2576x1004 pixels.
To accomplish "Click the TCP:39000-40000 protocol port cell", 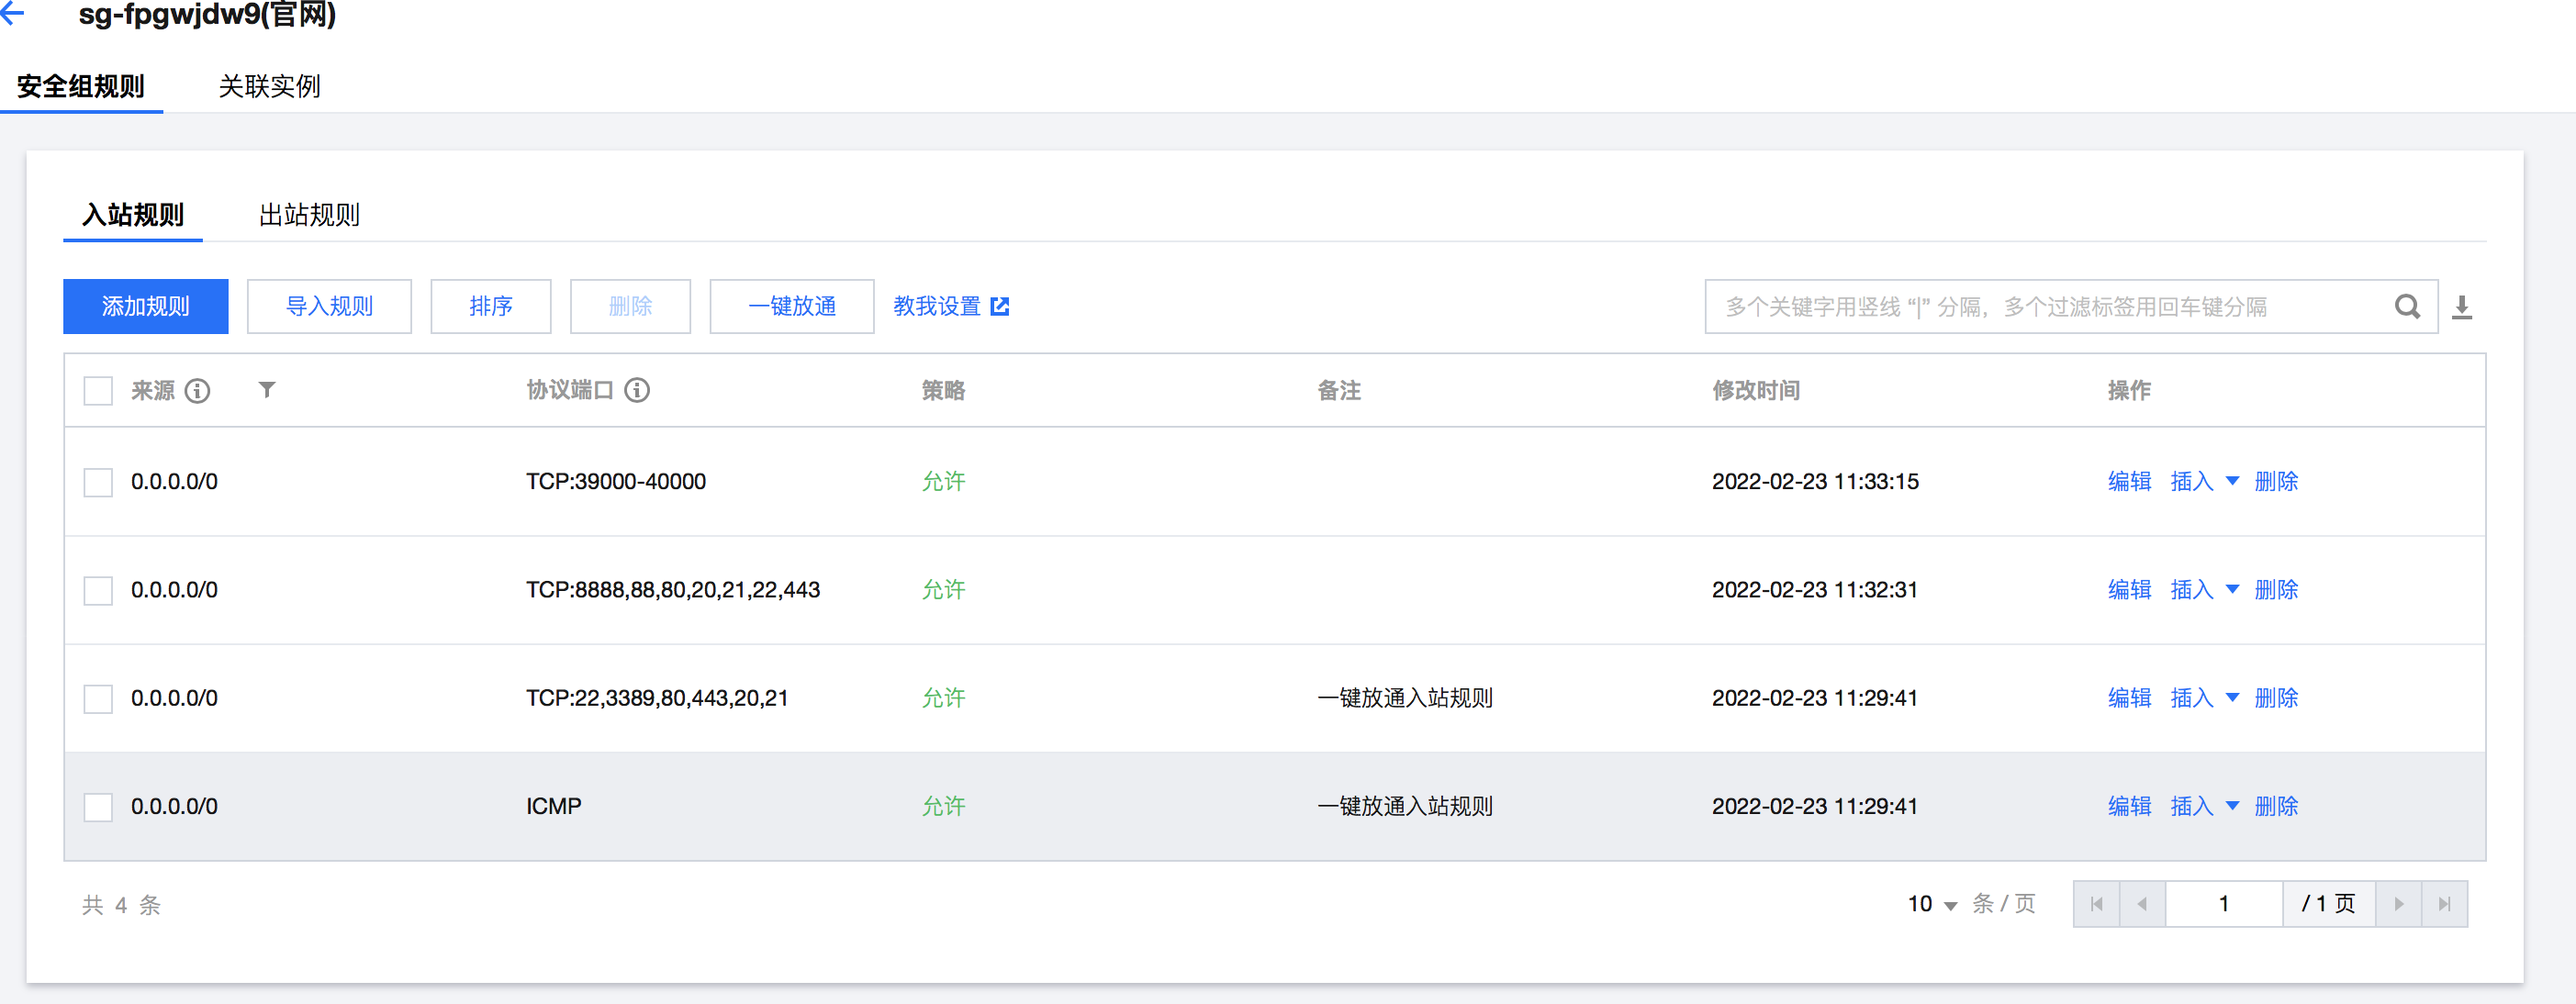I will 616,481.
